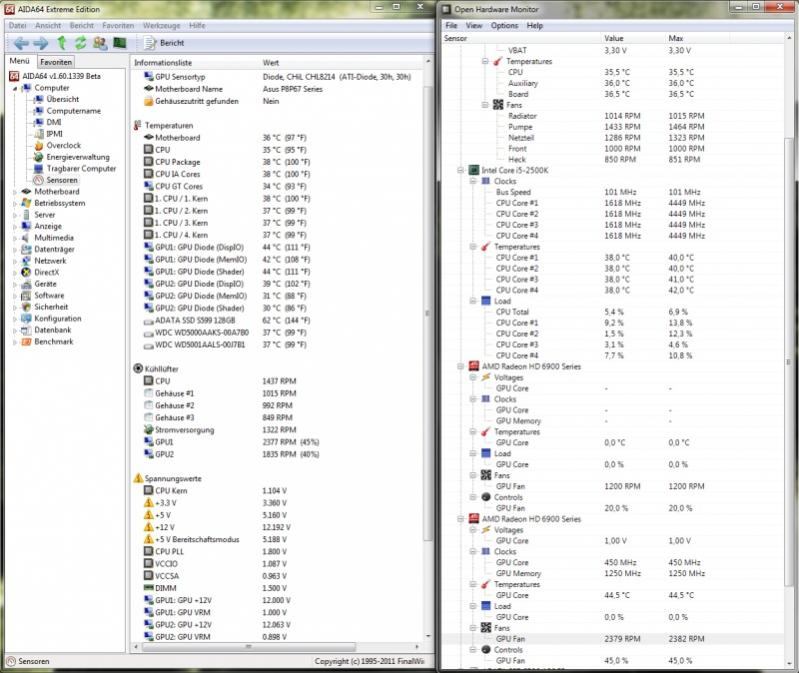Viewport: 799px width, 673px height.
Task: Select Overclock in the AIDA64 tree
Action: point(64,145)
